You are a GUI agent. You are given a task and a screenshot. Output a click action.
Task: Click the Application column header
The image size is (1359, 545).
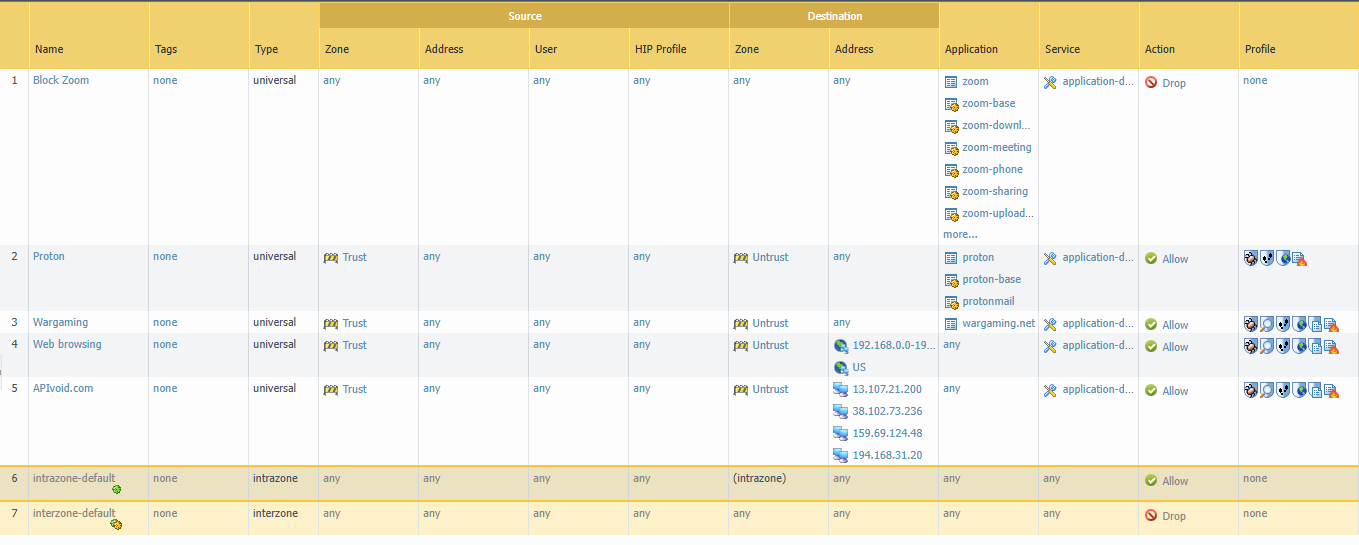pyautogui.click(x=989, y=49)
